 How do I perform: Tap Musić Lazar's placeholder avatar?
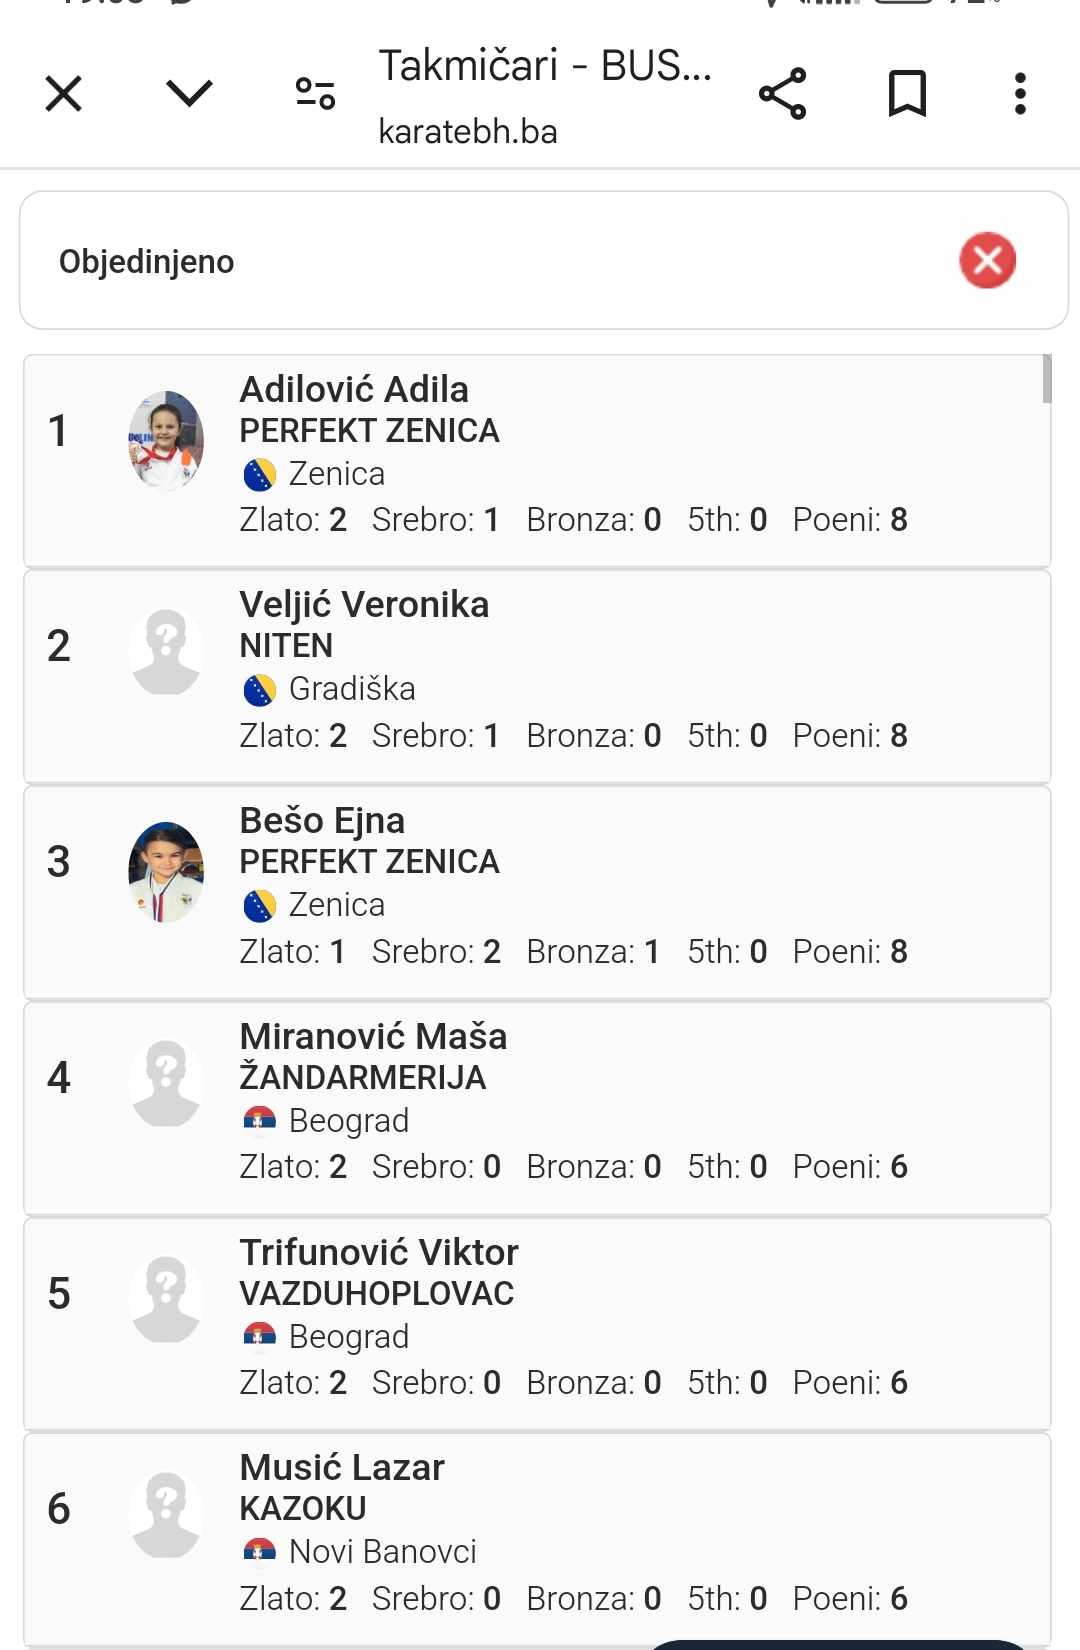tap(166, 1514)
